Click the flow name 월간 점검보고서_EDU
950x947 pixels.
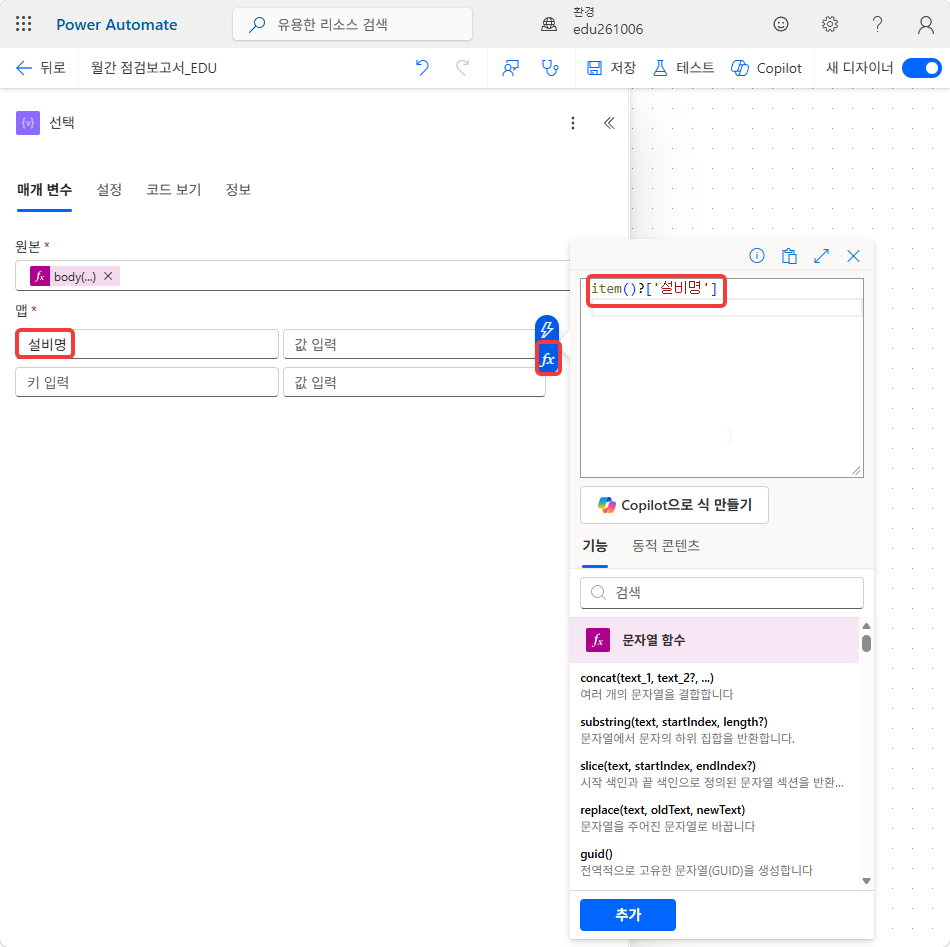click(153, 68)
